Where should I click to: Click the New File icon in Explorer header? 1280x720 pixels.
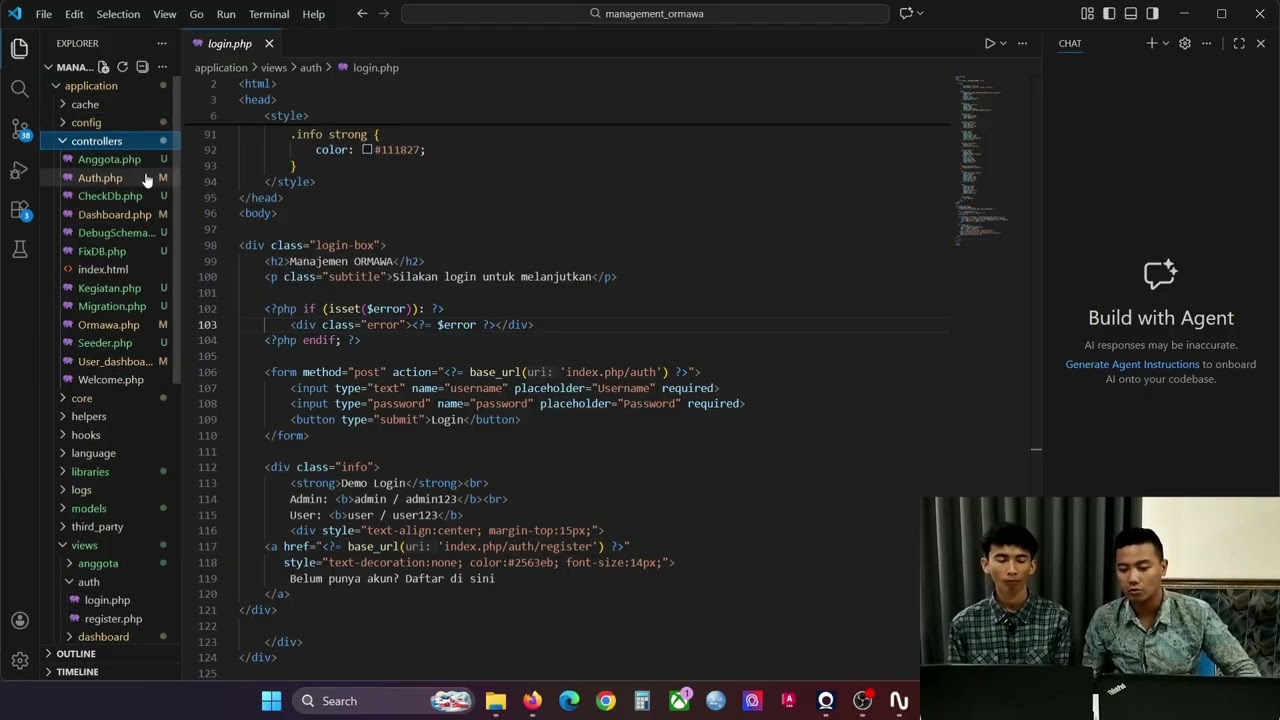(x=103, y=67)
